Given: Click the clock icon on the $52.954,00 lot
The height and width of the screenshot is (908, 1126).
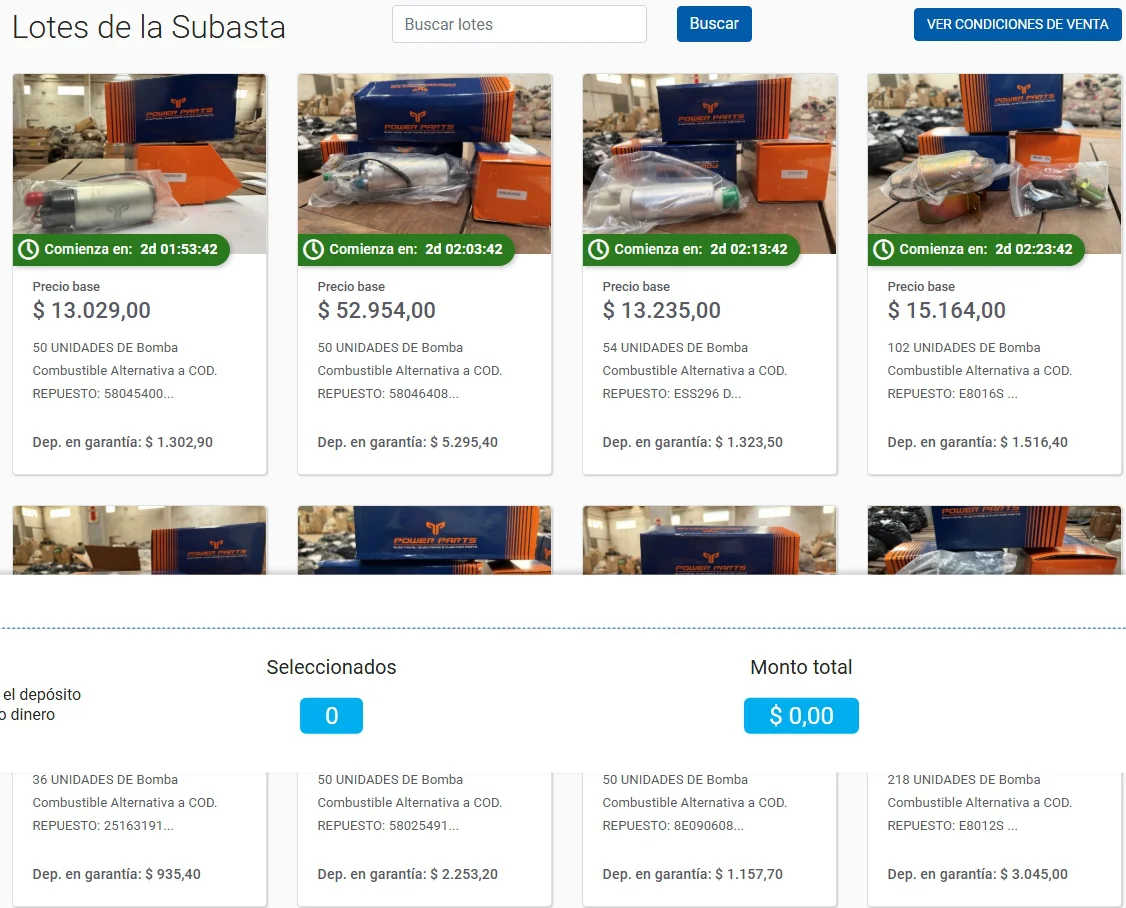Looking at the screenshot, I should [314, 249].
